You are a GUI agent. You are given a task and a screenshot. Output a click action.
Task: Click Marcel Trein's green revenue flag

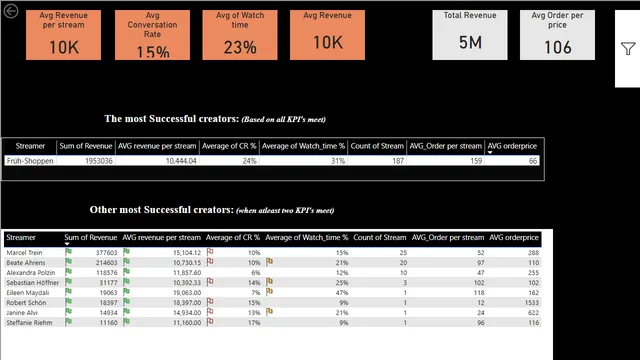click(68, 252)
